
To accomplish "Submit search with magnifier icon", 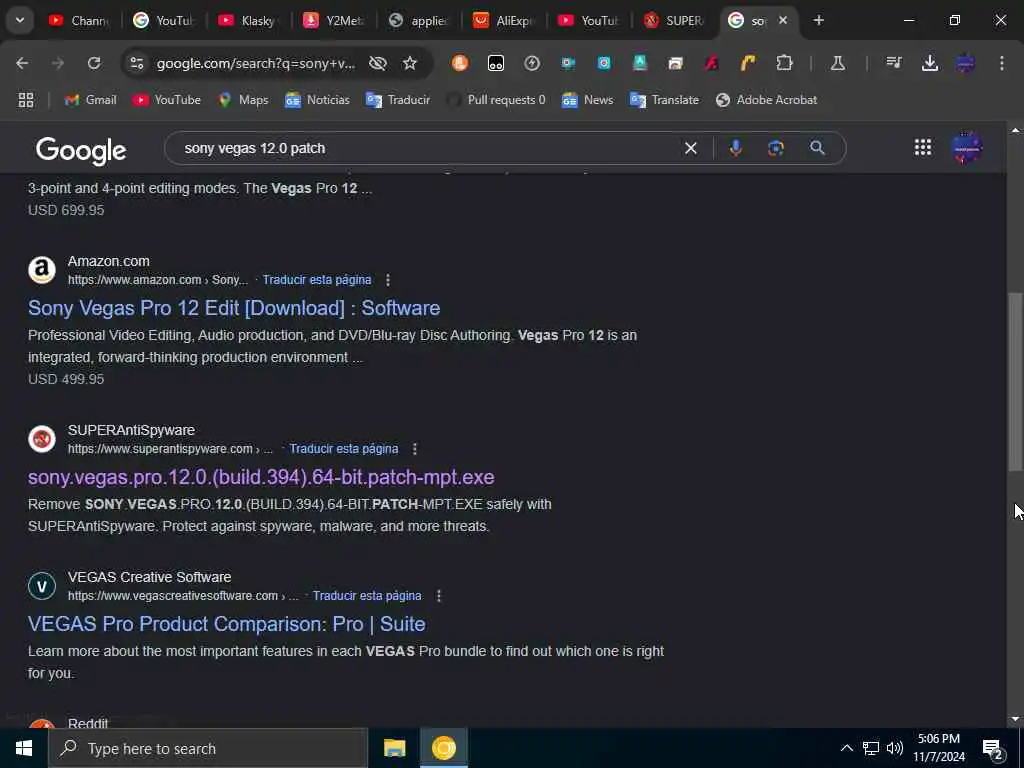I will coord(817,148).
